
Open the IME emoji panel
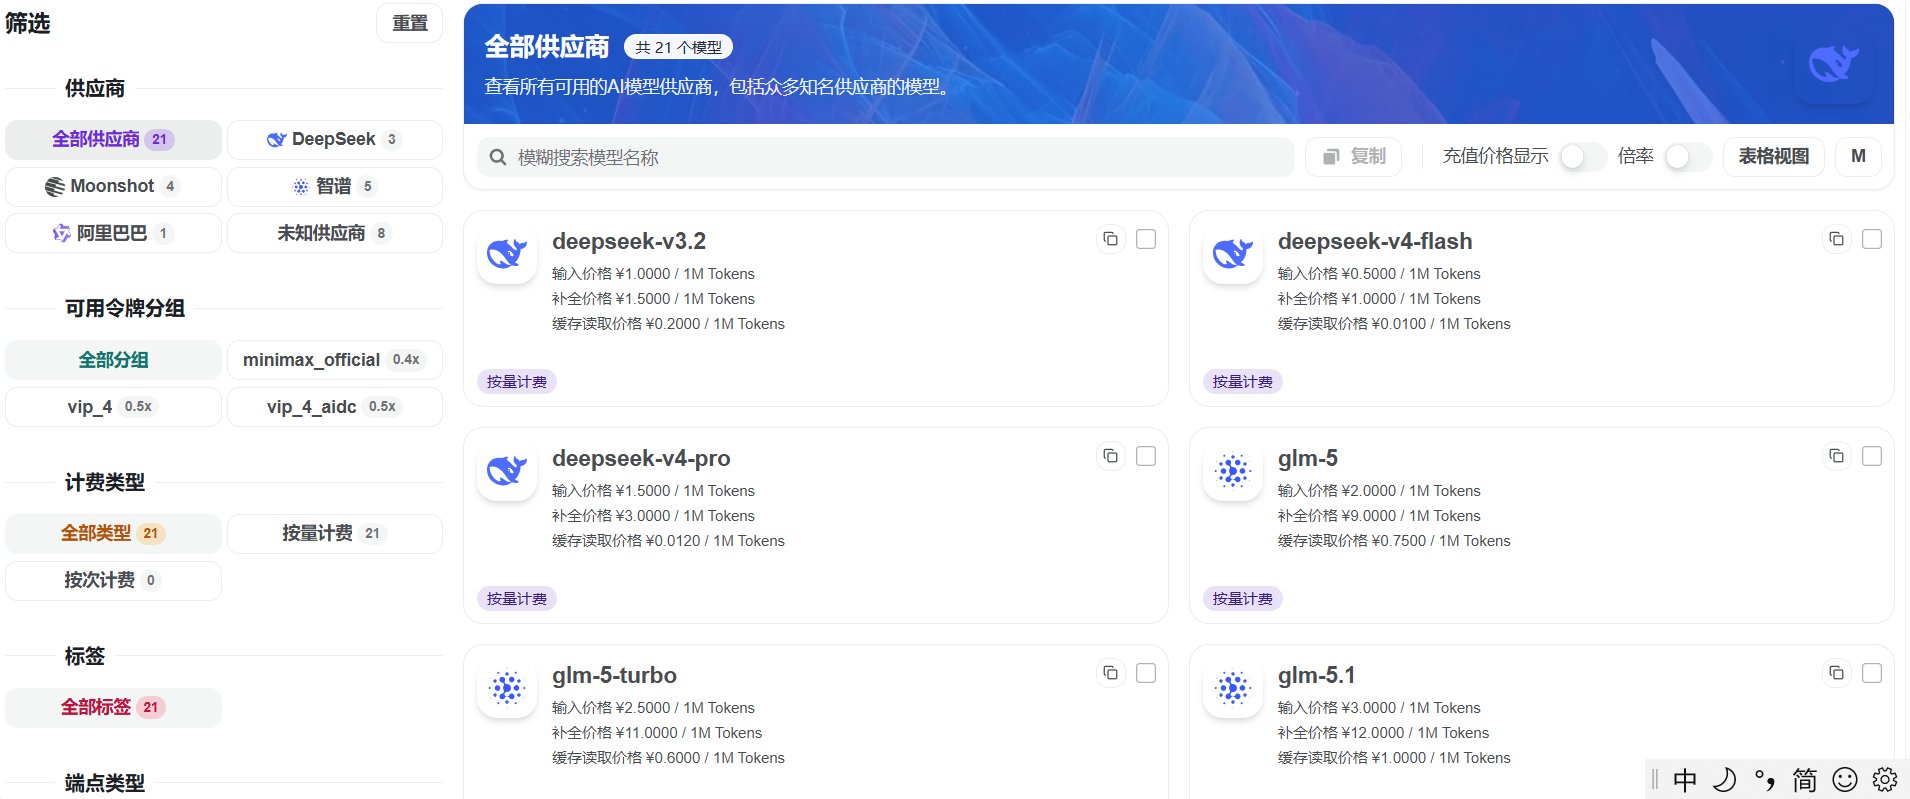click(x=1845, y=780)
